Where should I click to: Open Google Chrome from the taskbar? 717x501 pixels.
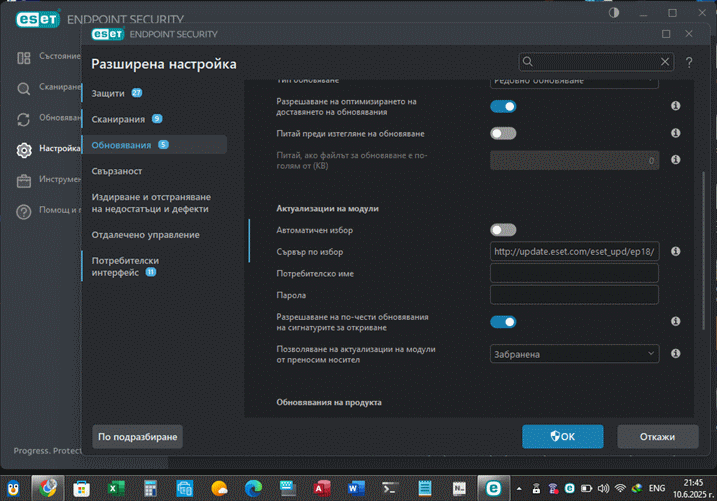click(x=48, y=488)
